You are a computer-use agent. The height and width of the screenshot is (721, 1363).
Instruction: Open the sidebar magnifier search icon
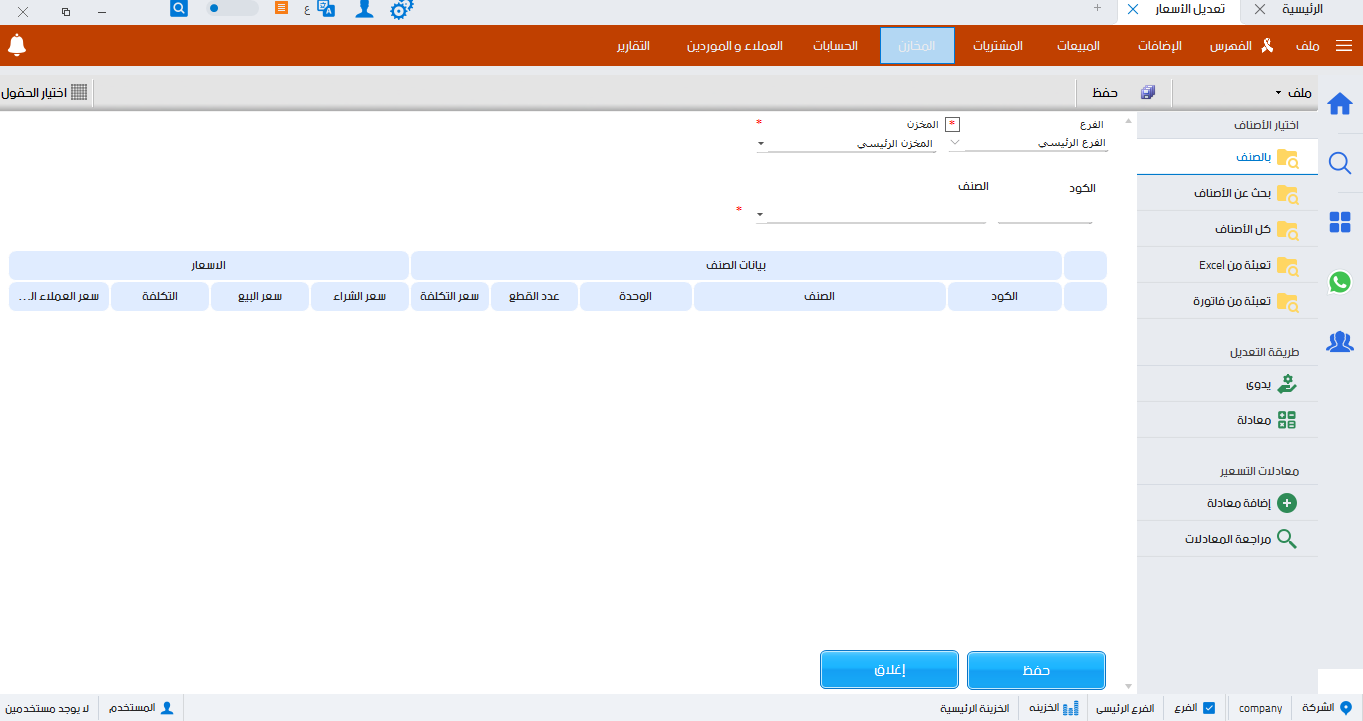pyautogui.click(x=1340, y=163)
